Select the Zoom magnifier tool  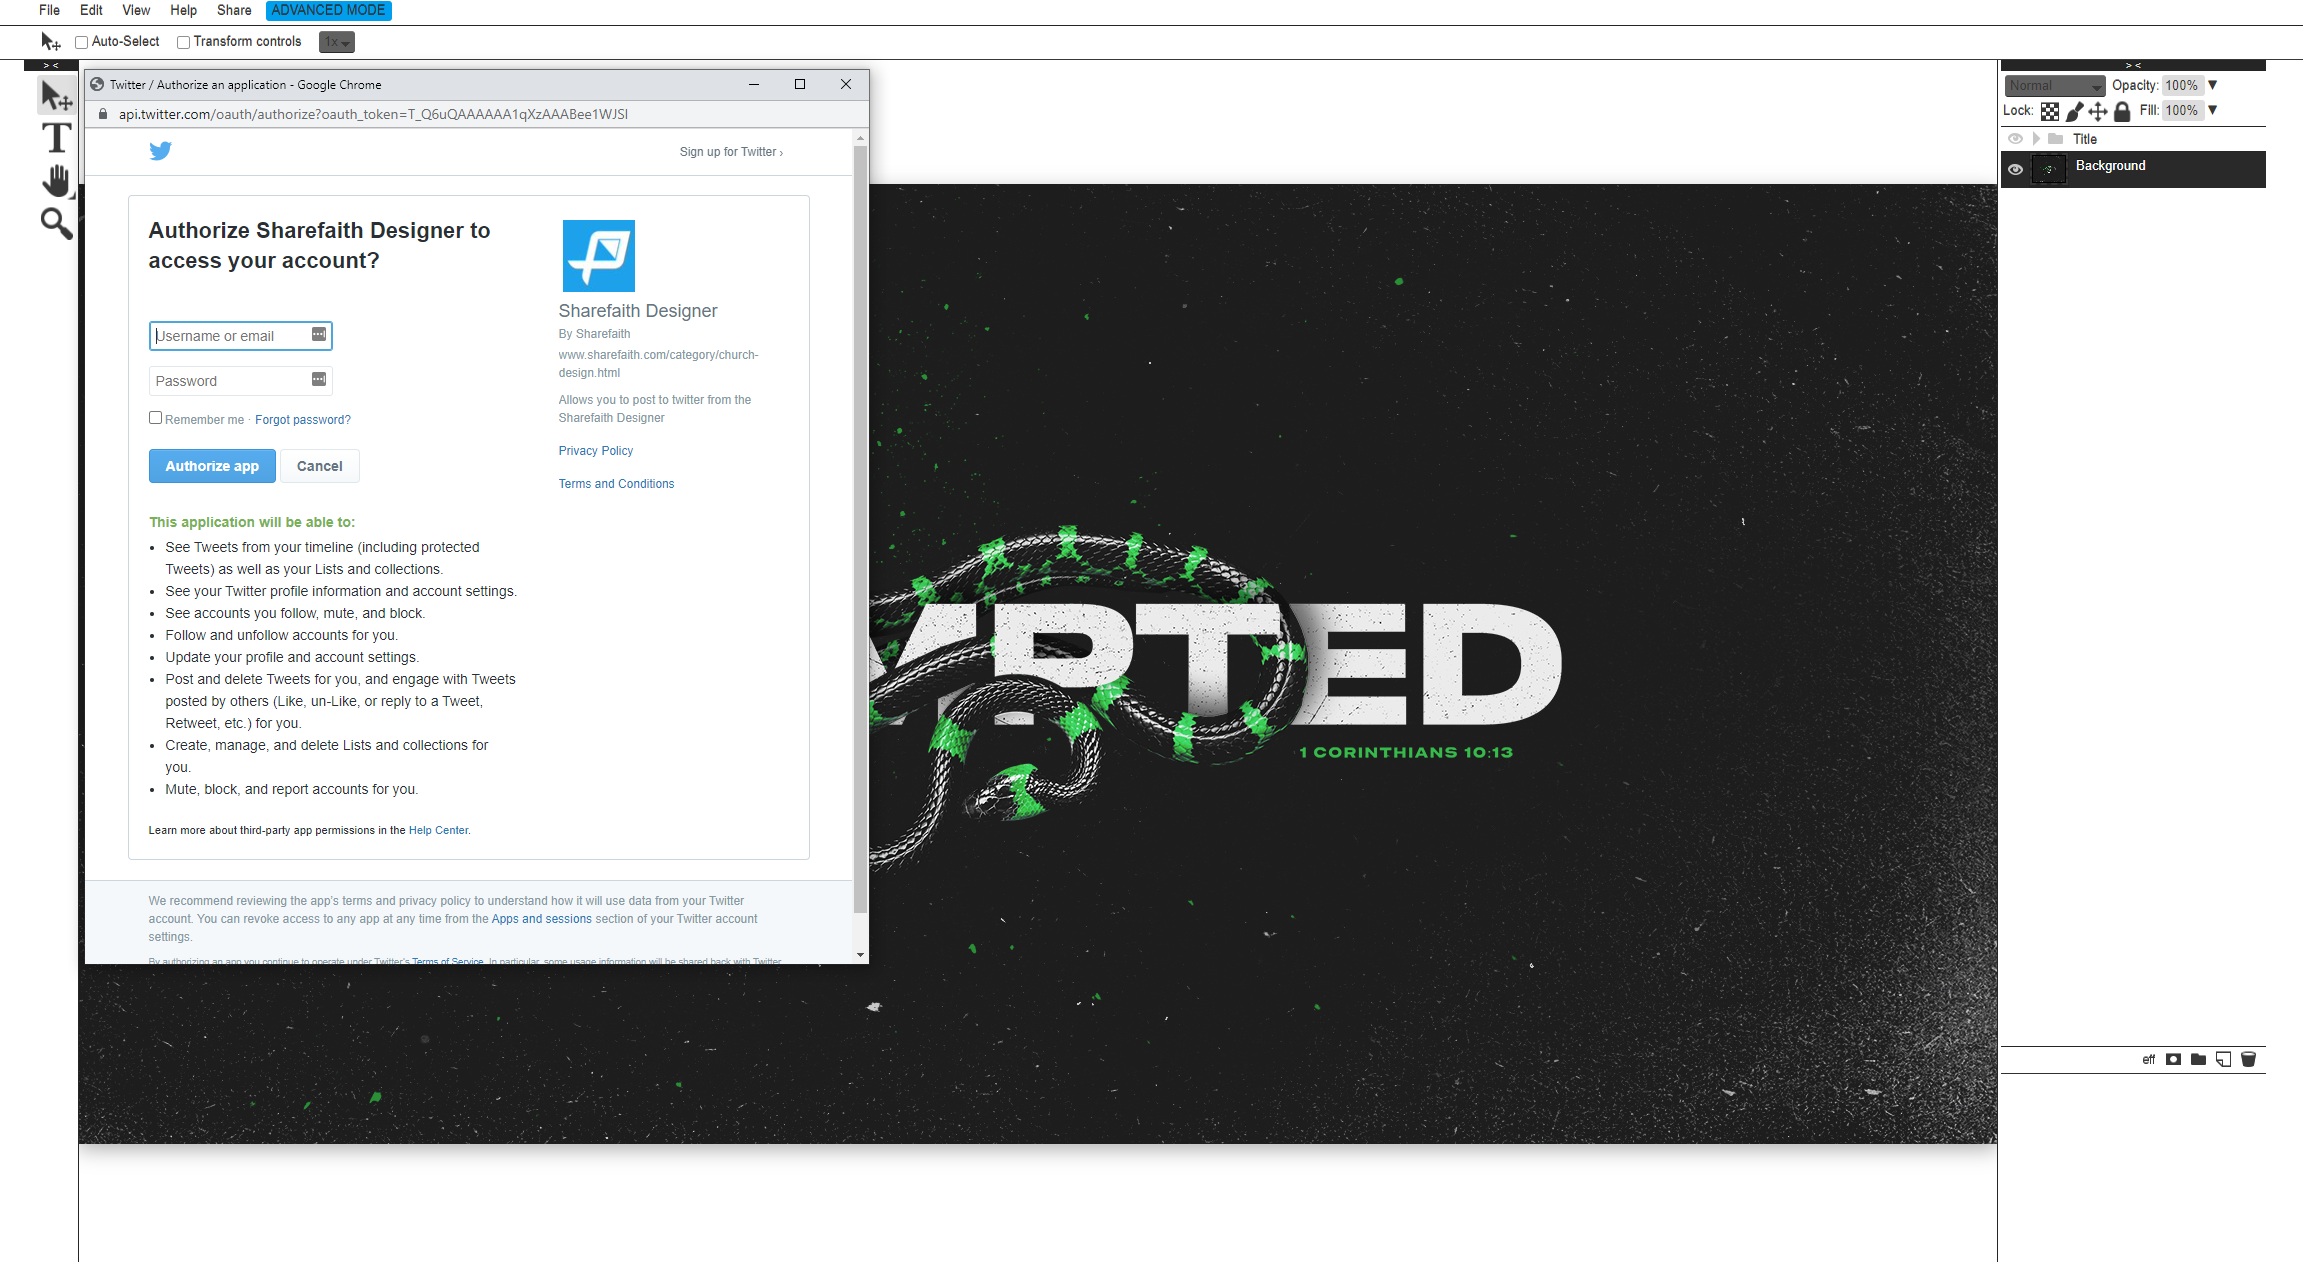pyautogui.click(x=56, y=223)
